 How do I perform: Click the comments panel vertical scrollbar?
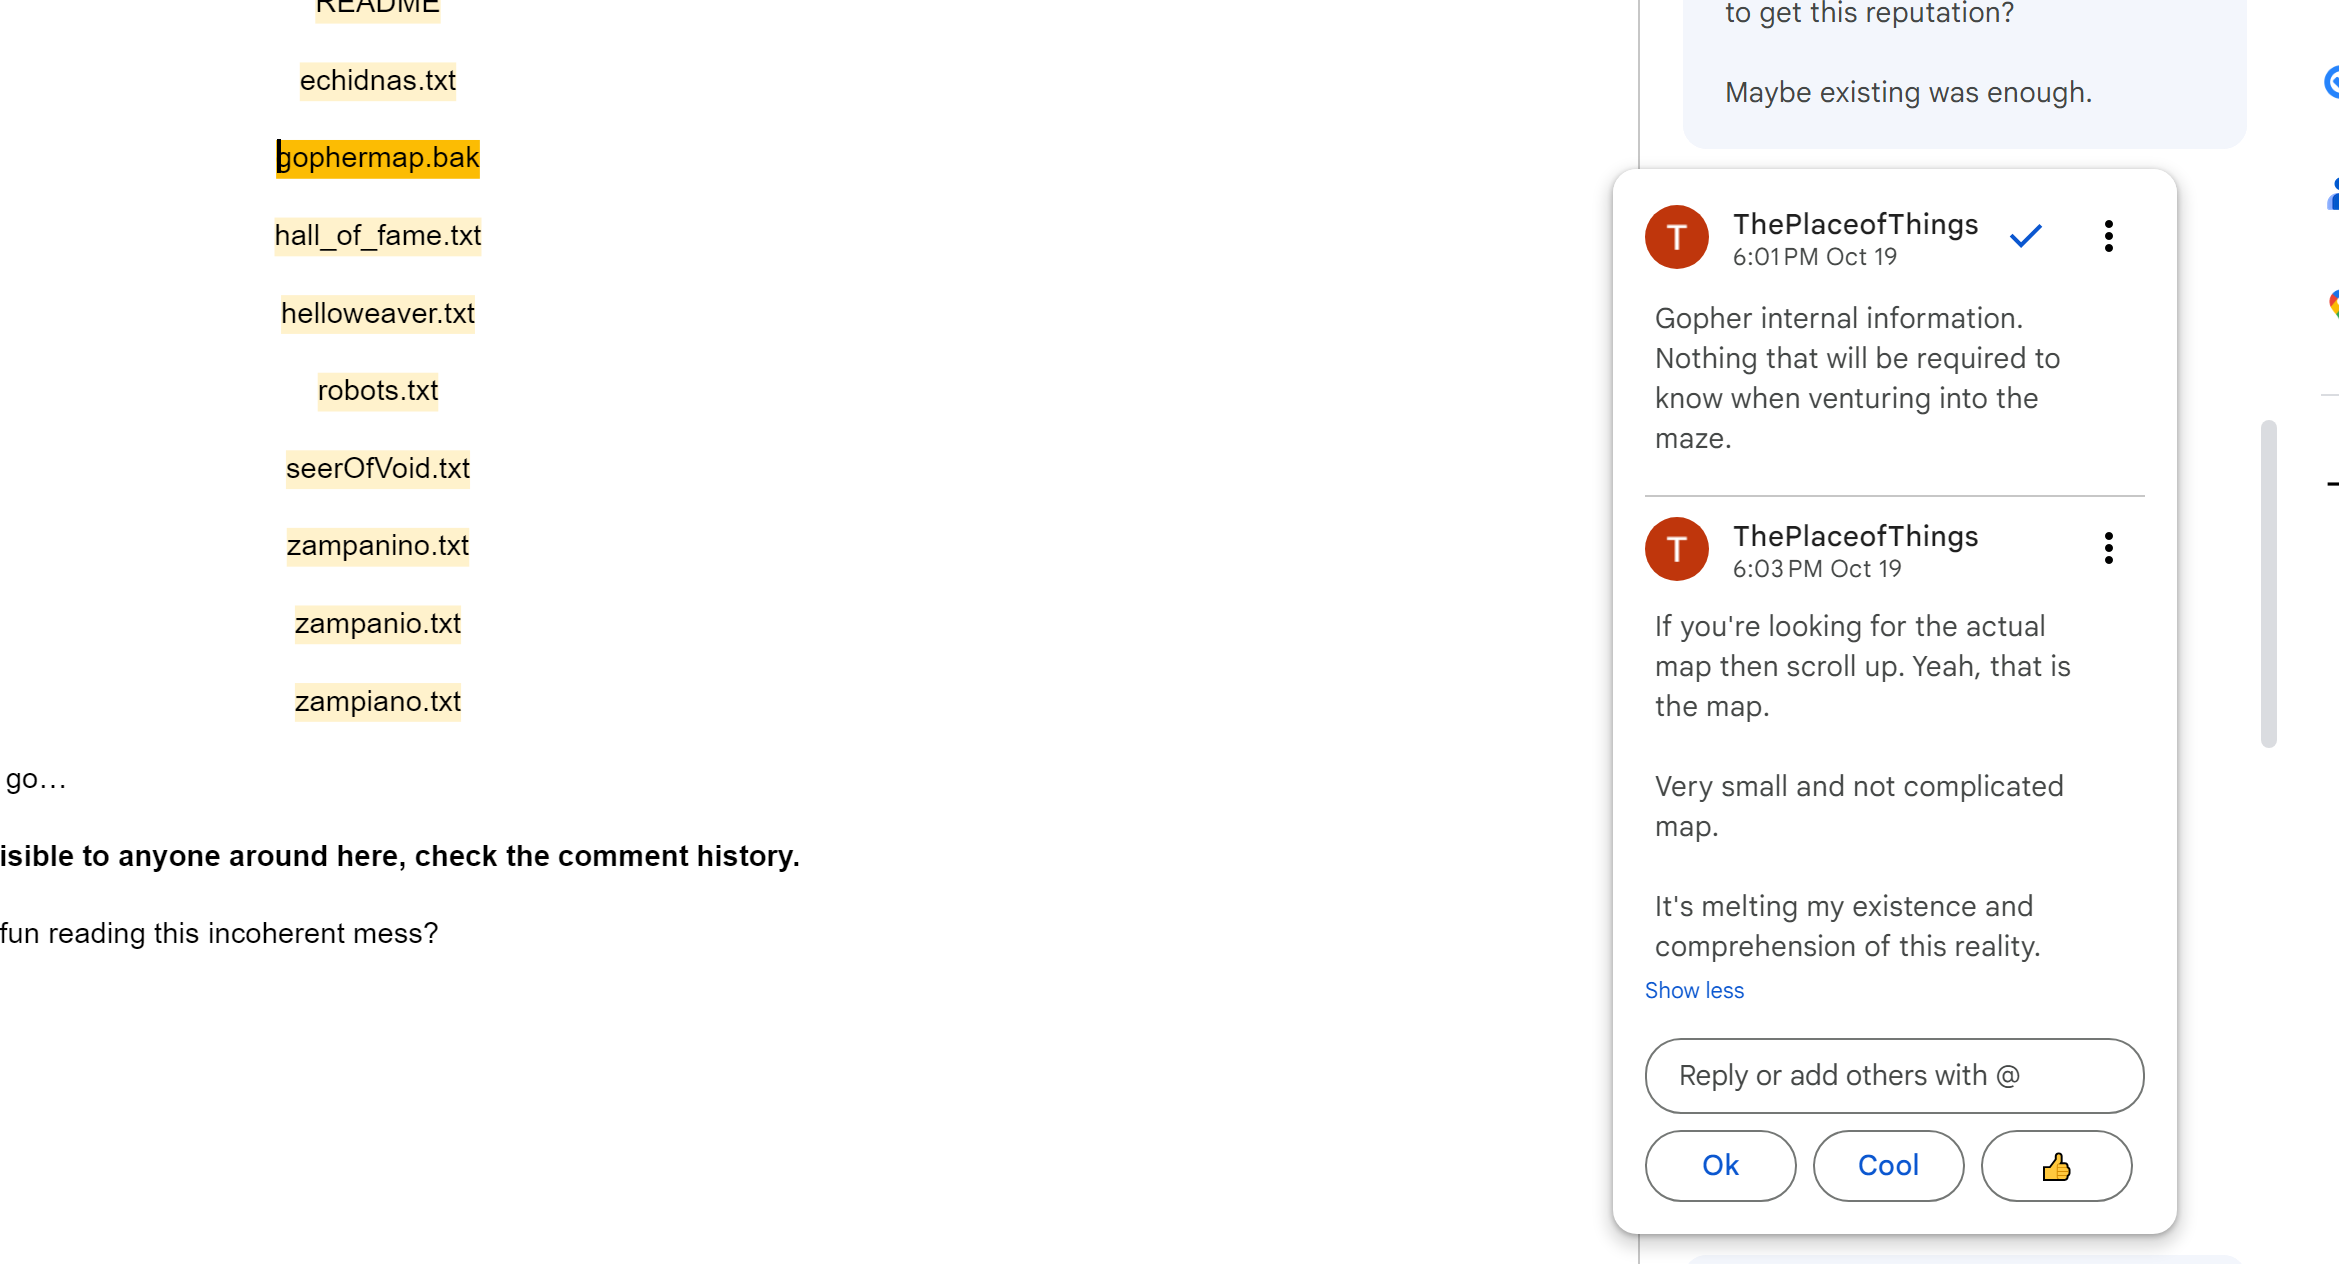click(x=2268, y=584)
